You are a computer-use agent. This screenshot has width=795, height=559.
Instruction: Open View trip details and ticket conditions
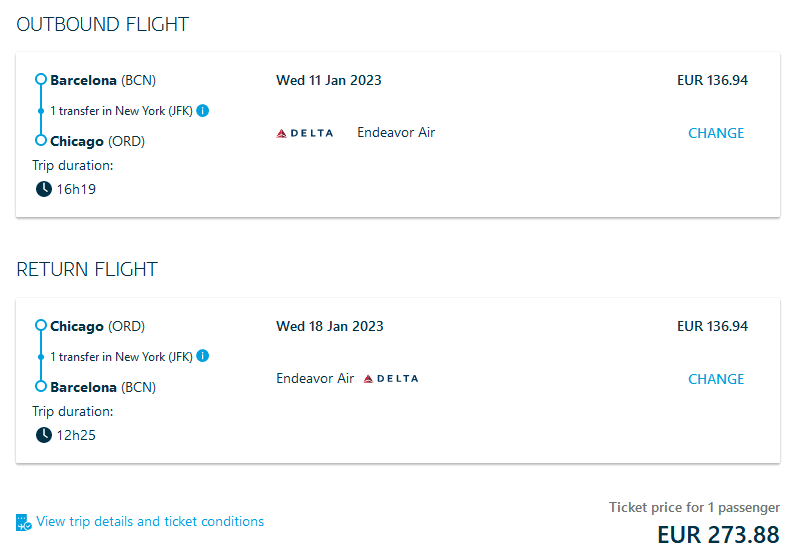pyautogui.click(x=150, y=521)
